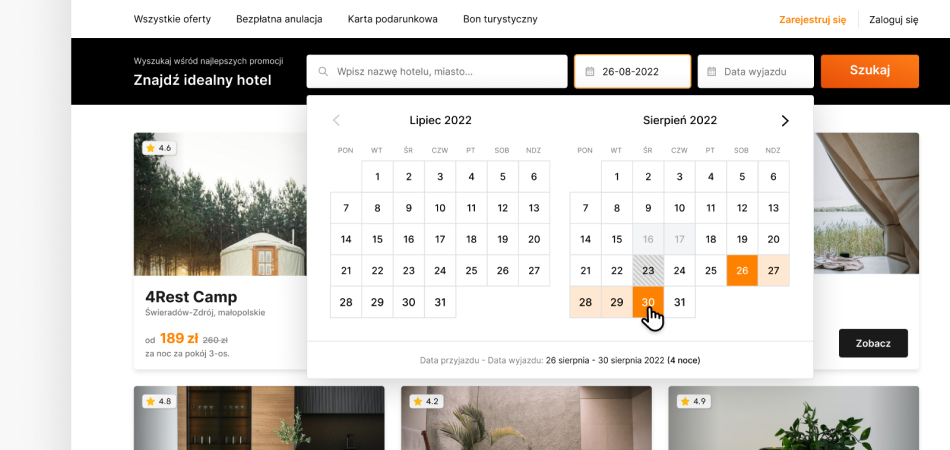The width and height of the screenshot is (950, 450).
Task: Click calendar icon in arrival date field
Action: [590, 71]
